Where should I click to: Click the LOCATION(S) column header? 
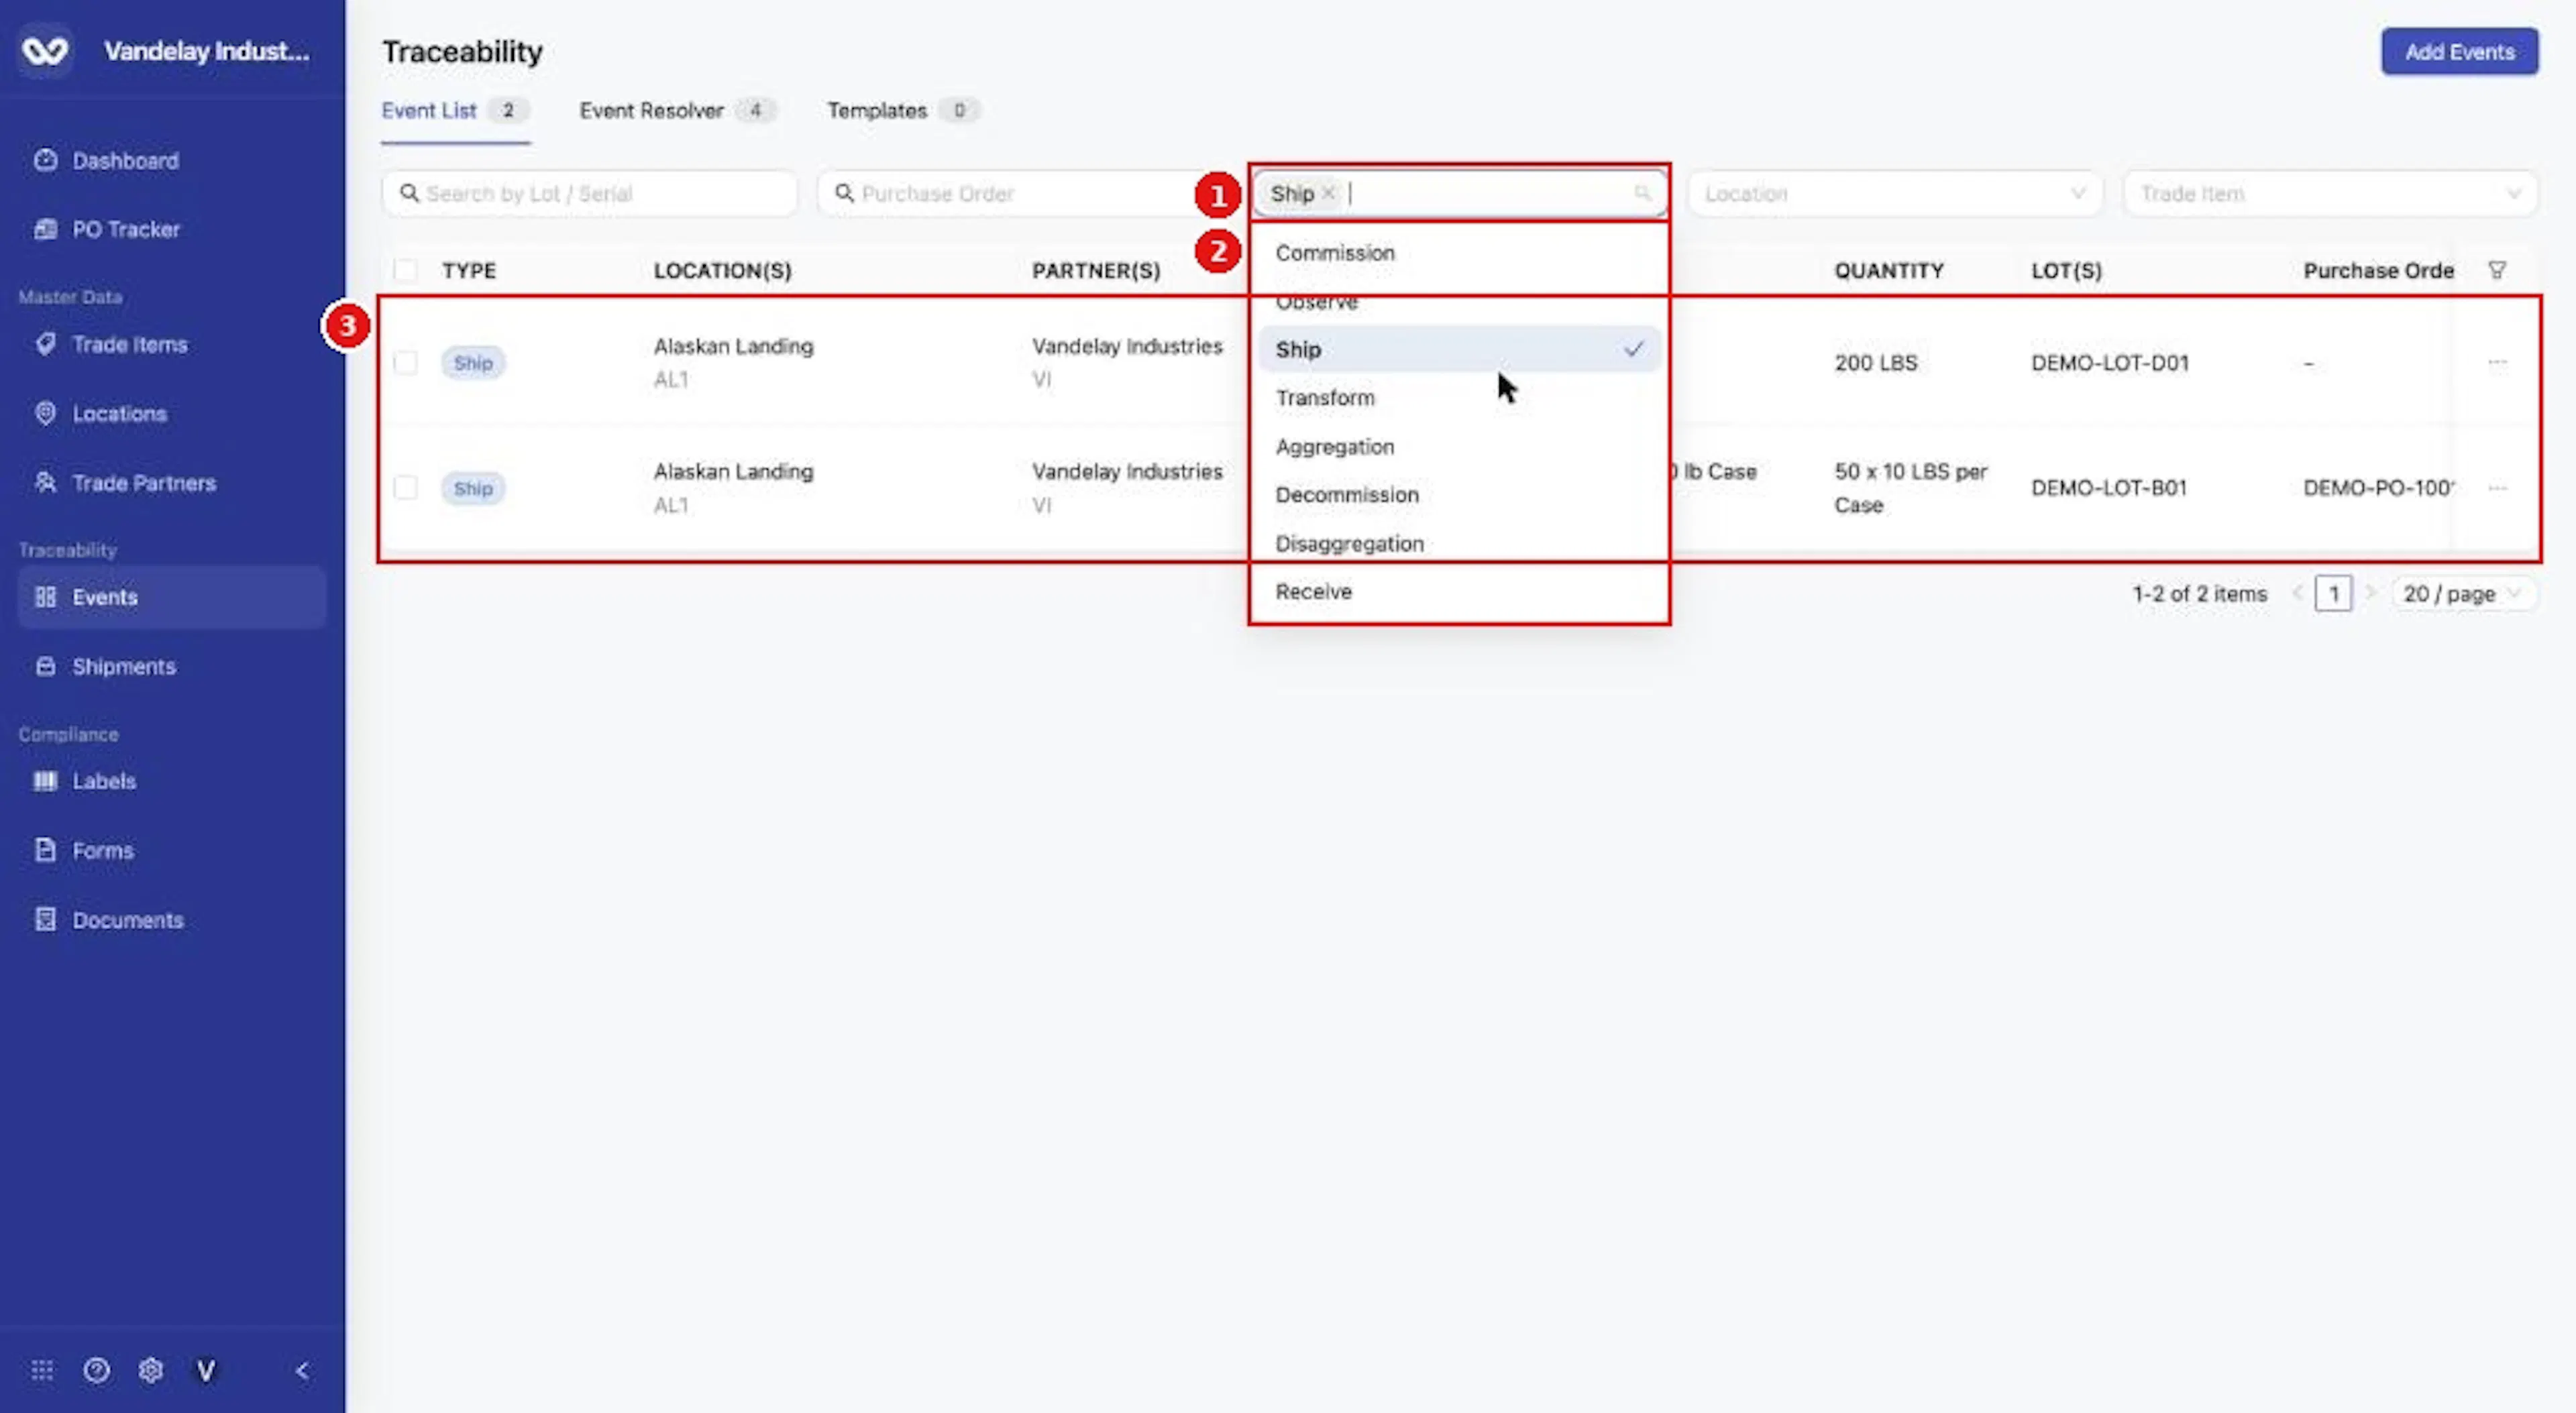[x=723, y=271]
